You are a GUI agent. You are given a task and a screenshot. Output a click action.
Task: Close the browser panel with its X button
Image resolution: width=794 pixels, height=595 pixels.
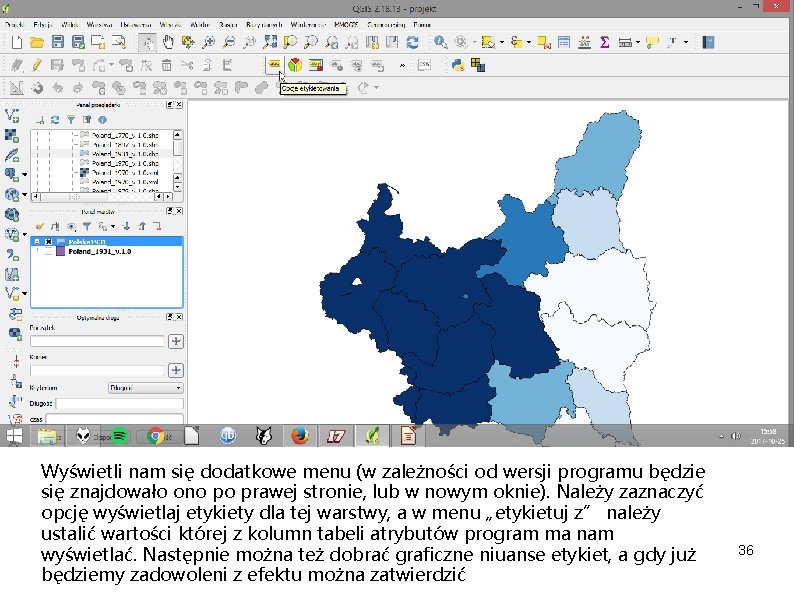(x=179, y=105)
